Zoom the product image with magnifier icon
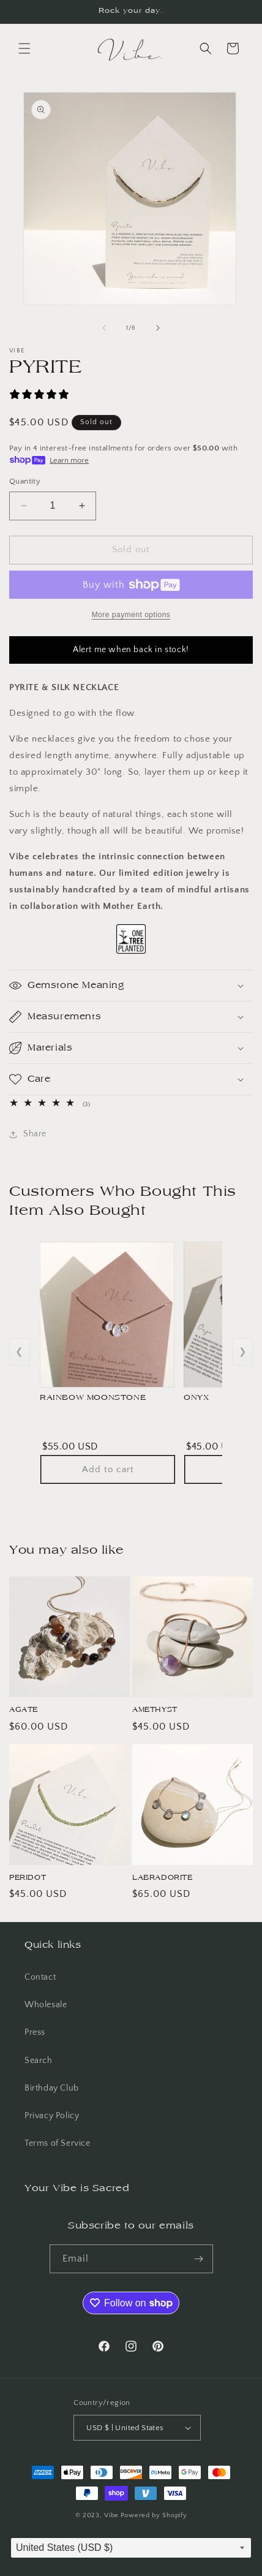 click(40, 109)
